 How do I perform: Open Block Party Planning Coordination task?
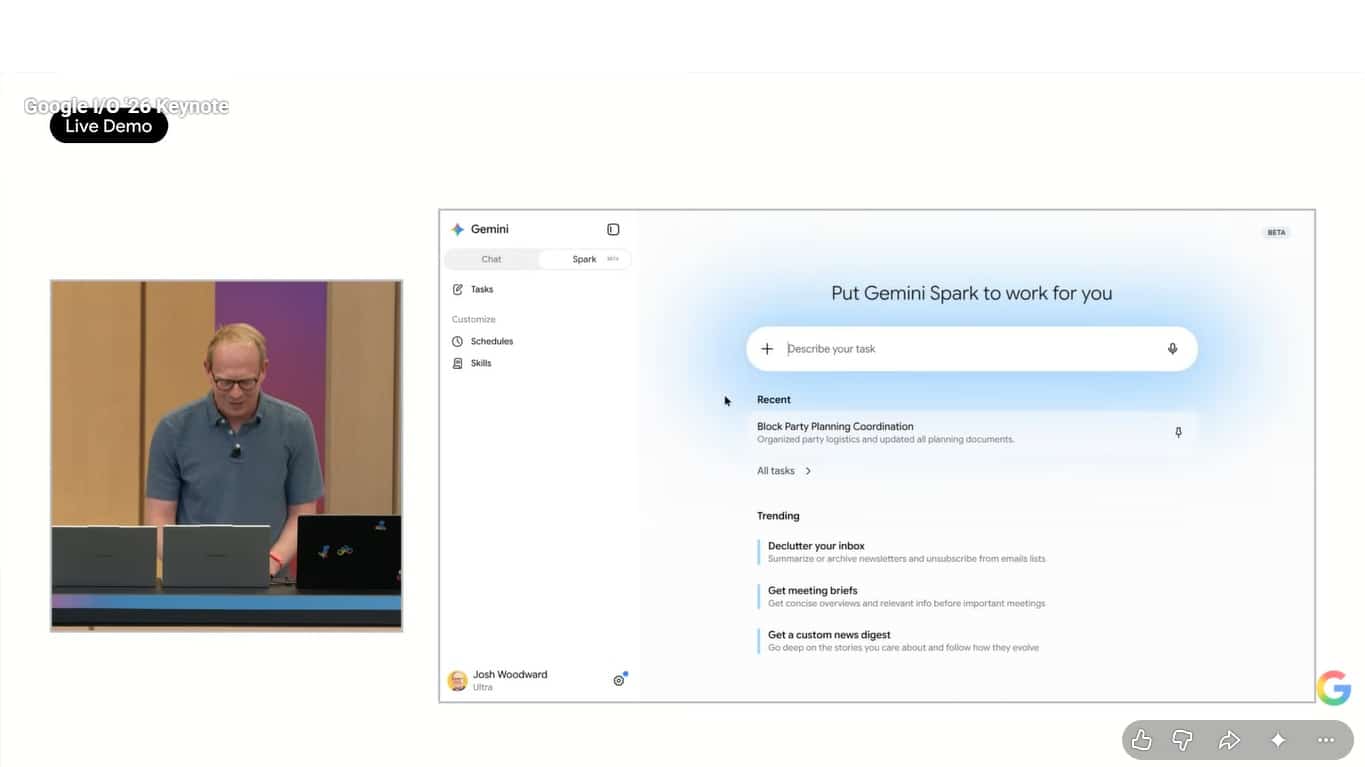point(970,432)
